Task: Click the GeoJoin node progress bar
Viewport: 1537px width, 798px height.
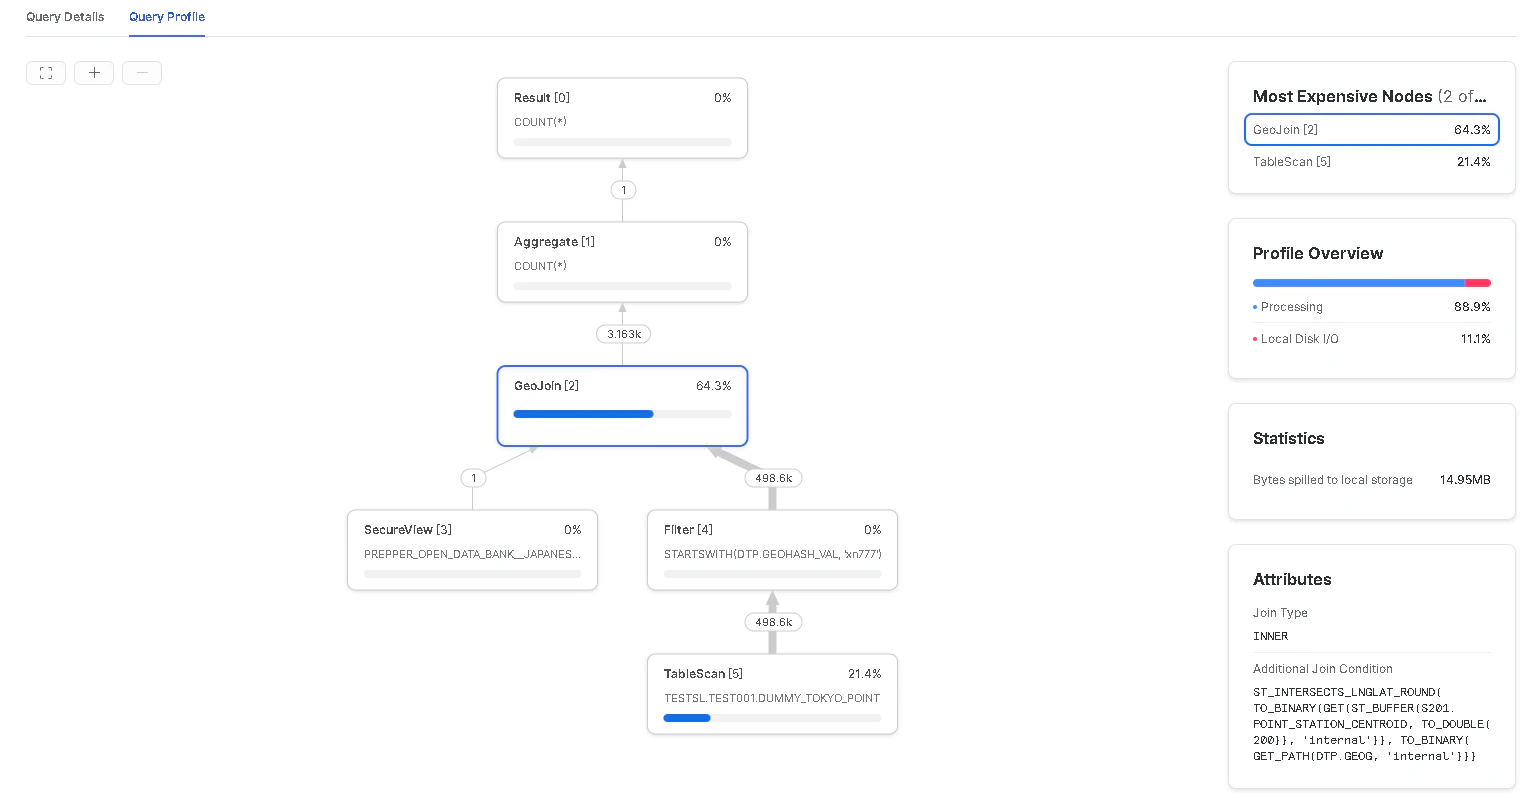Action: 622,414
